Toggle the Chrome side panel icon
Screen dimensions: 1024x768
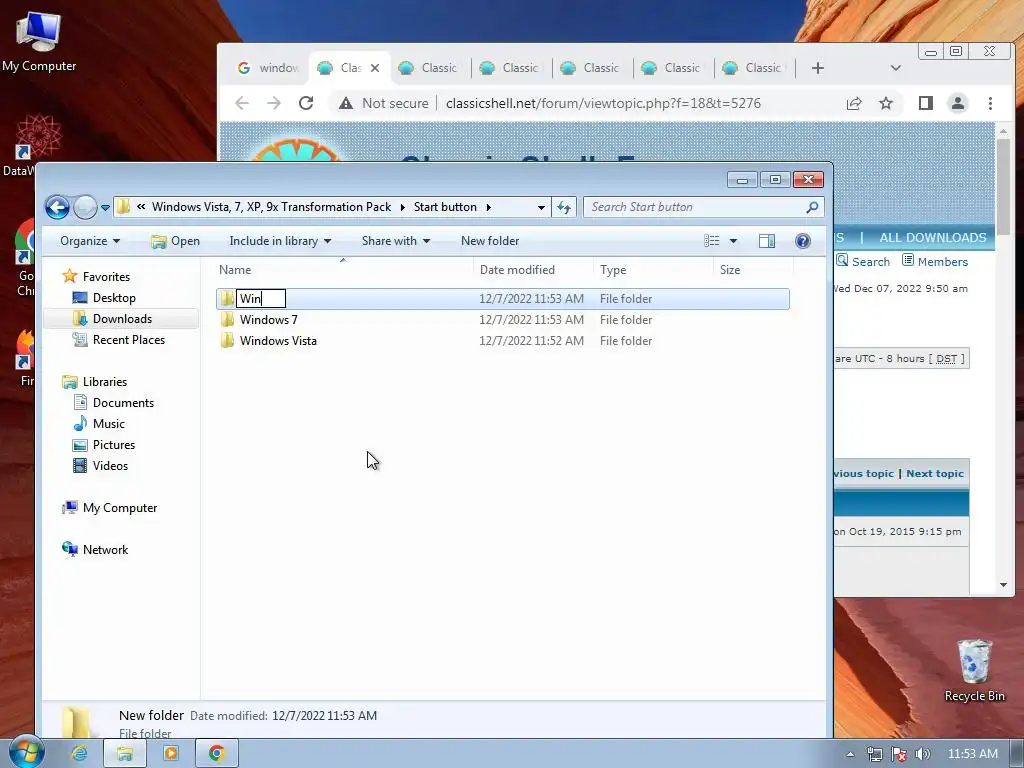pos(925,103)
